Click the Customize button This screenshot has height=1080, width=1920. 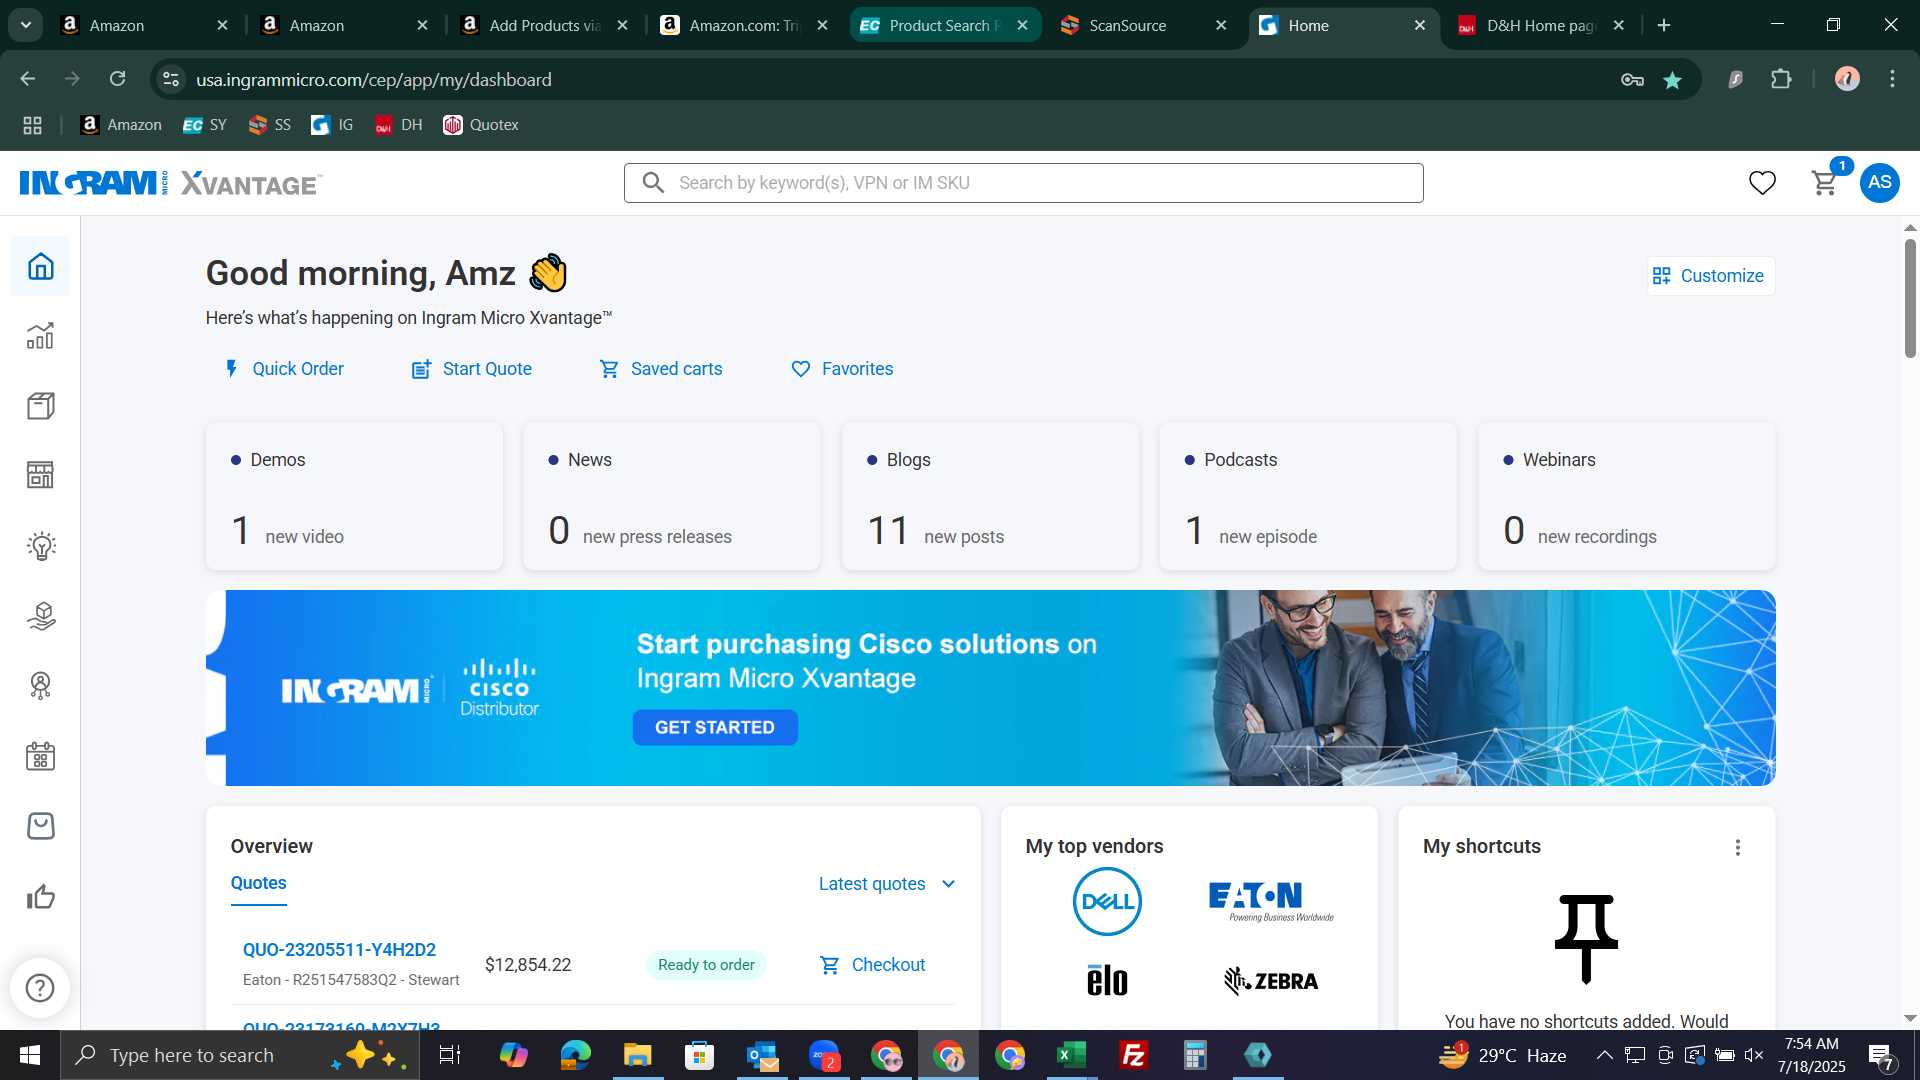[1710, 276]
